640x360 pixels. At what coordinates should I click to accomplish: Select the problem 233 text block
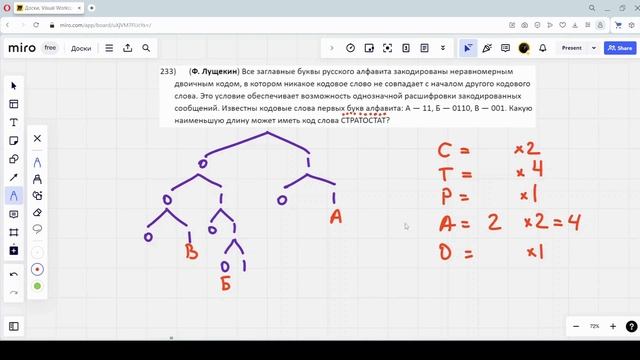coord(347,96)
